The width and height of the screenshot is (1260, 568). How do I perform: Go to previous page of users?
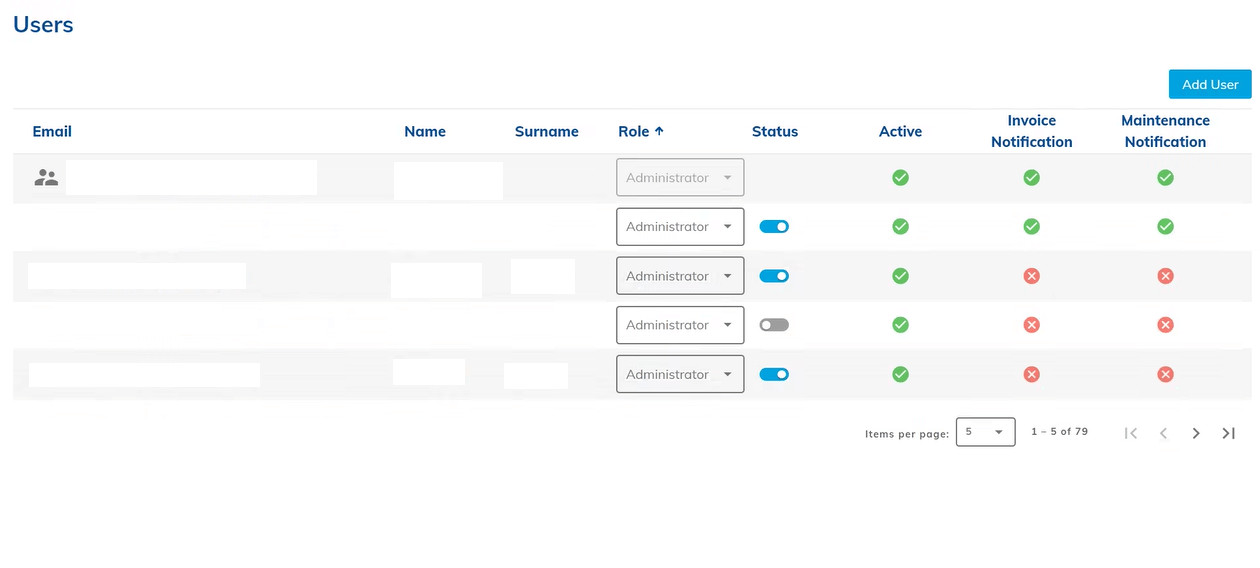pyautogui.click(x=1163, y=433)
